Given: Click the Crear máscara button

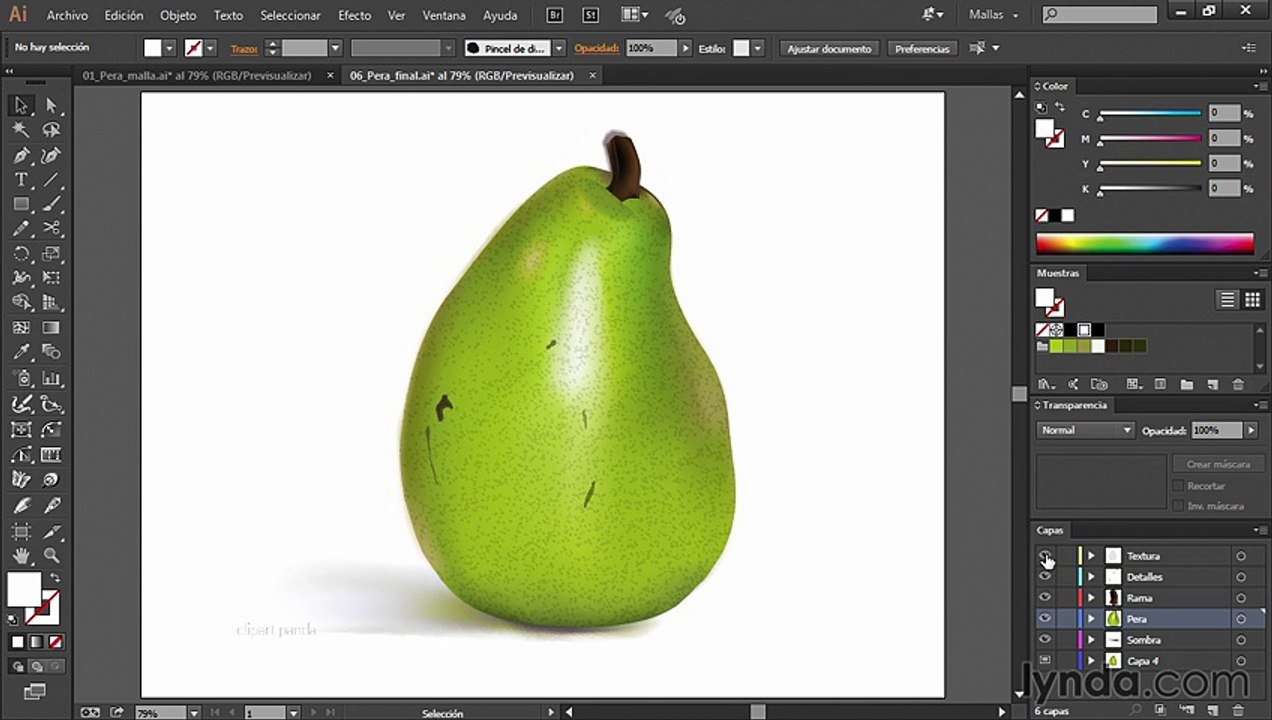Looking at the screenshot, I should point(1218,464).
